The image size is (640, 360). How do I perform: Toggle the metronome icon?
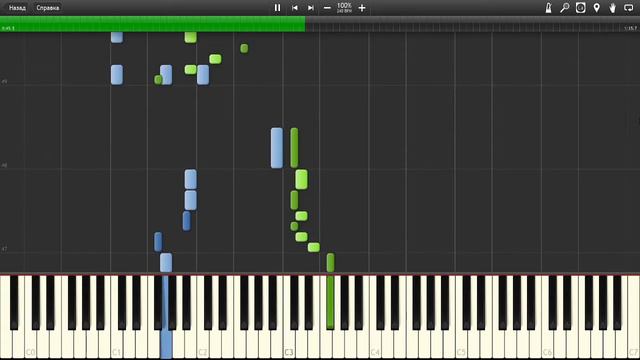click(x=548, y=8)
